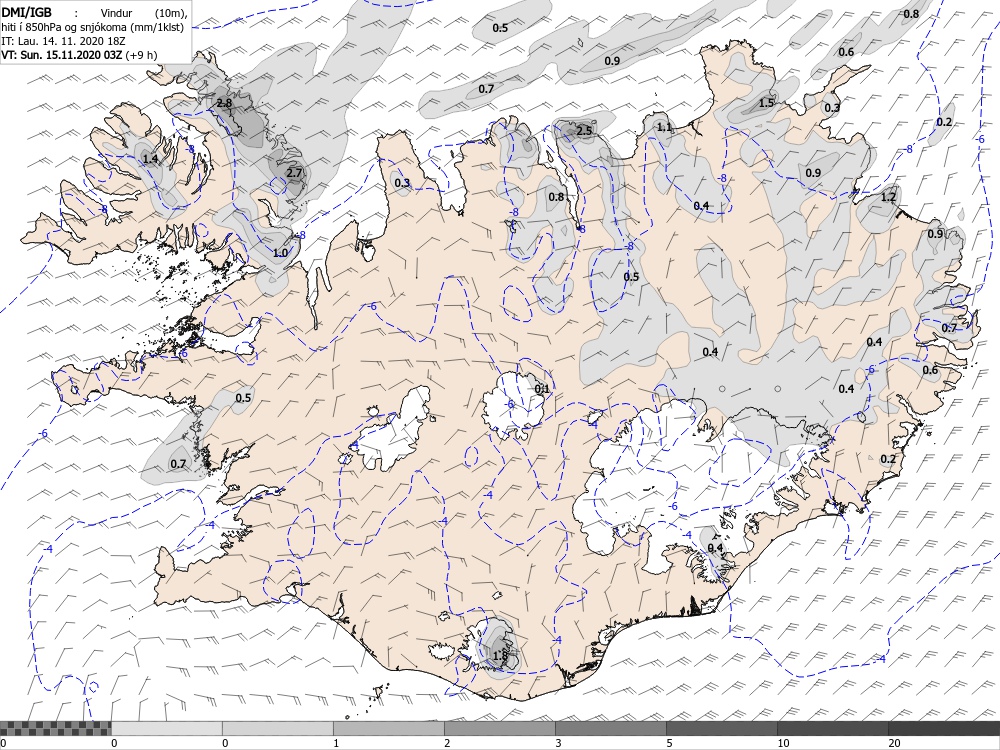
Task: Pick the darkest legend swatch after 20
Action: [944, 728]
